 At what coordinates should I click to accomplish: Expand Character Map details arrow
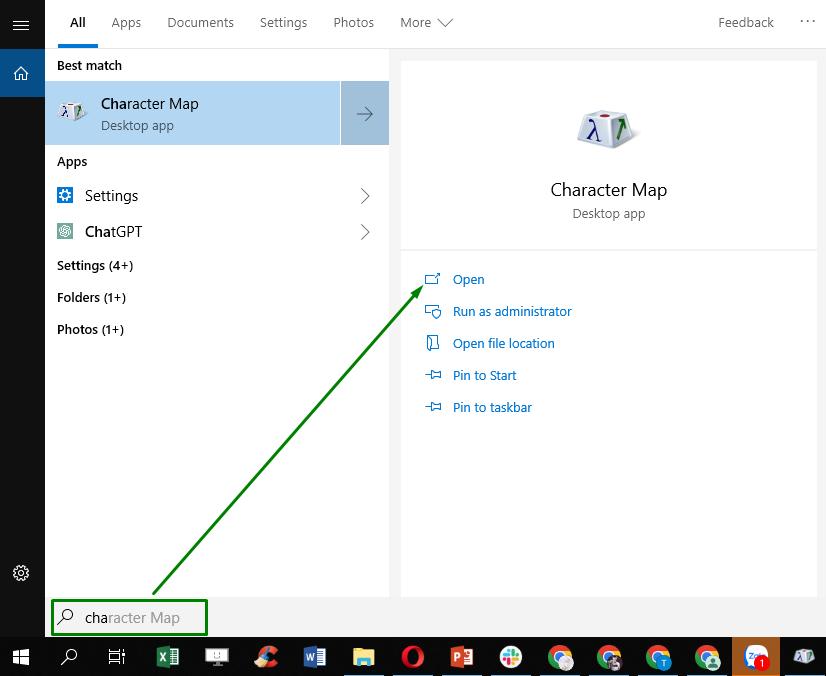pos(365,113)
